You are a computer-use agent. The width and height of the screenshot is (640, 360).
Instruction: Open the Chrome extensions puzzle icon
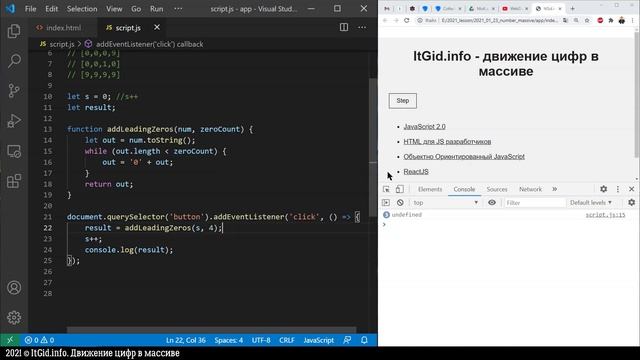pos(611,20)
